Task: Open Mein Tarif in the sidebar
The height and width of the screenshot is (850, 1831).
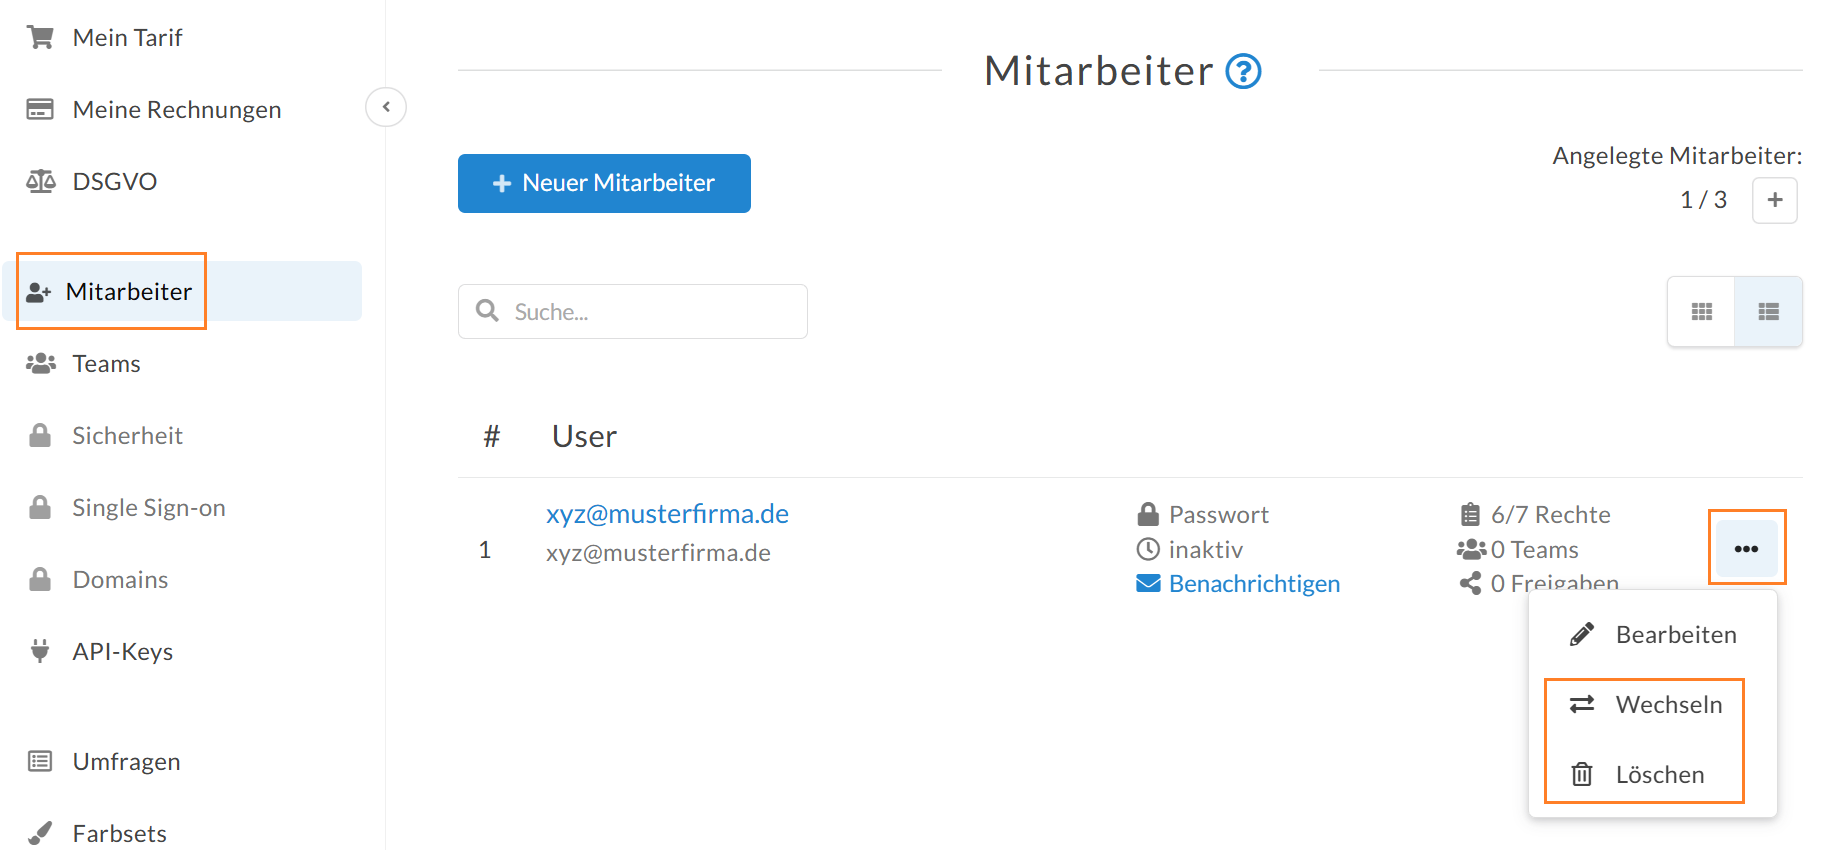Action: [127, 38]
